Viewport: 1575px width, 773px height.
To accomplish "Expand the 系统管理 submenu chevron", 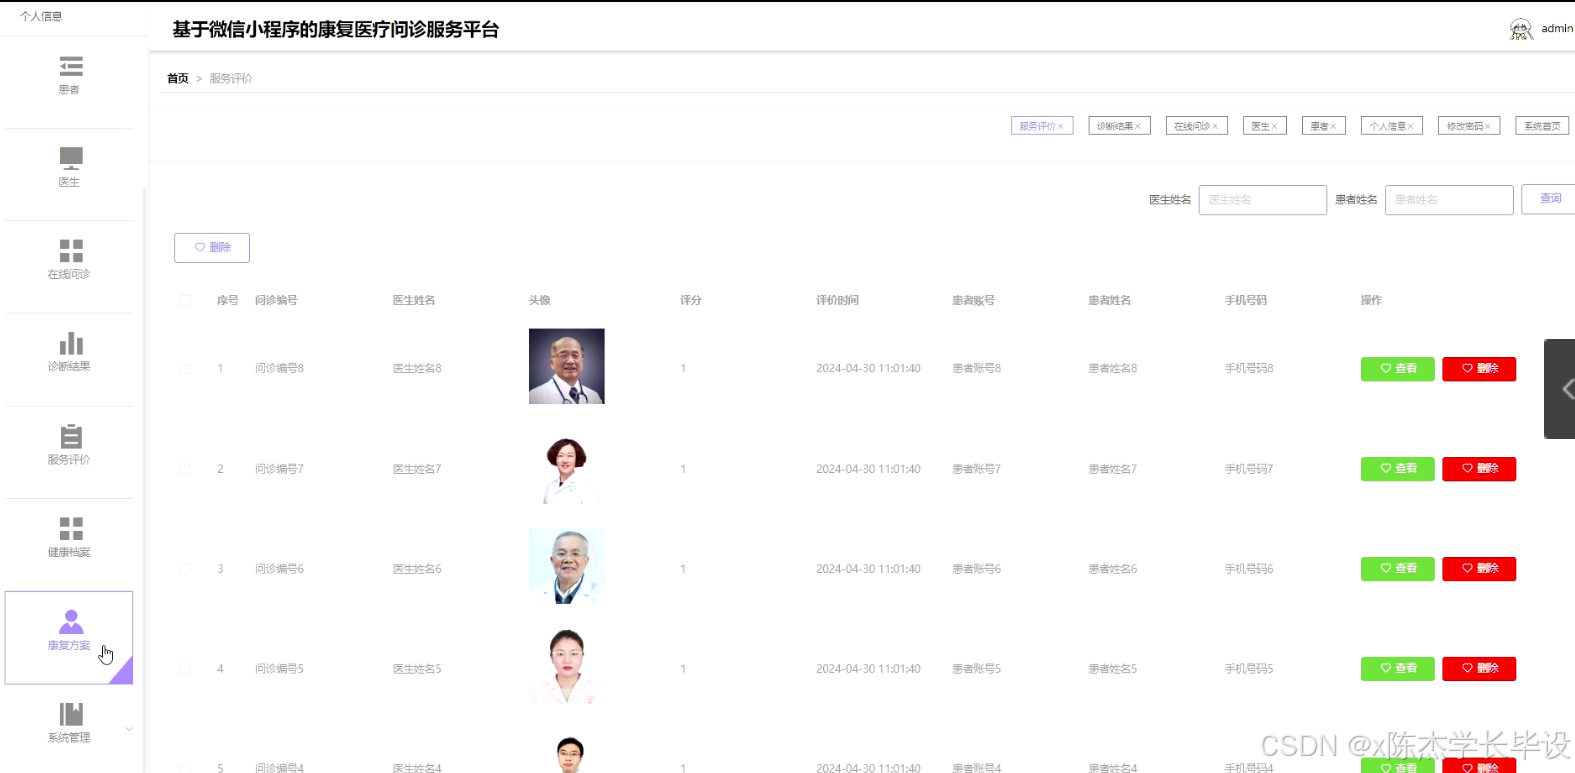I will point(129,729).
